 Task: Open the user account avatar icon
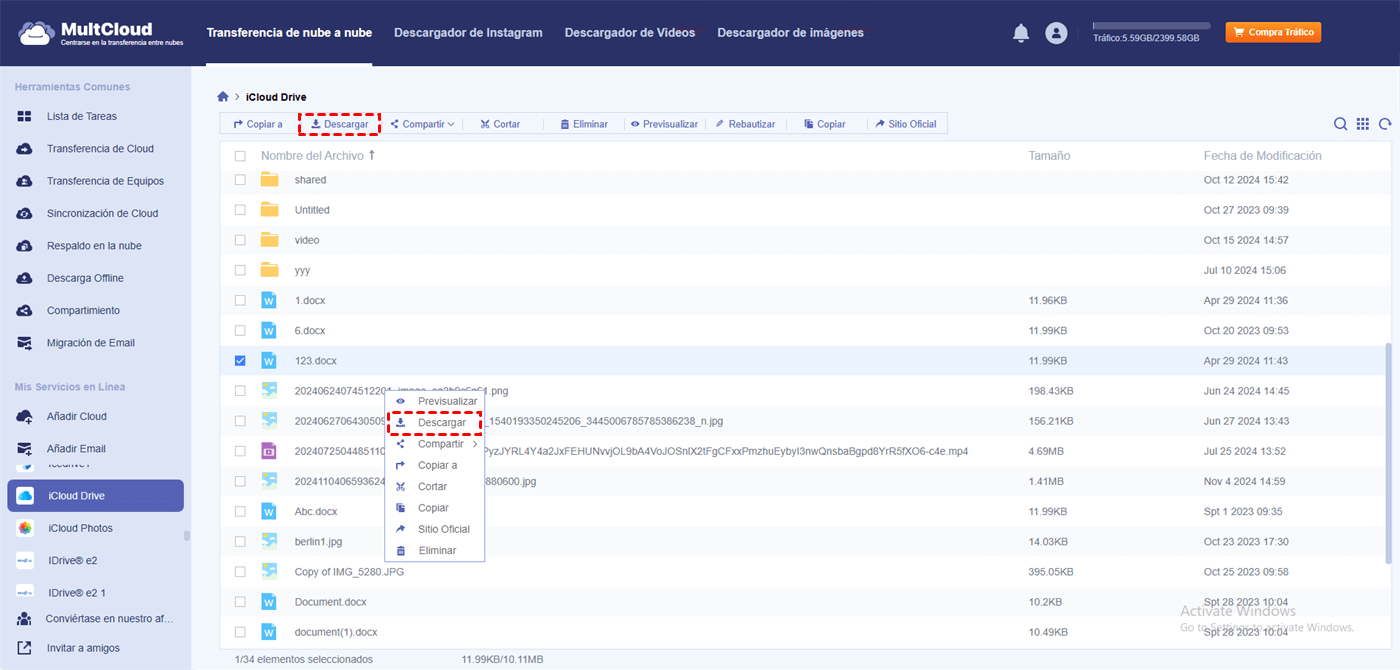point(1056,33)
